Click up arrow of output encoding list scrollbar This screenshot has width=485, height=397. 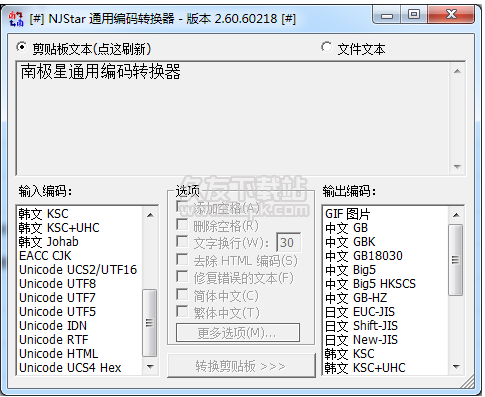[456, 215]
